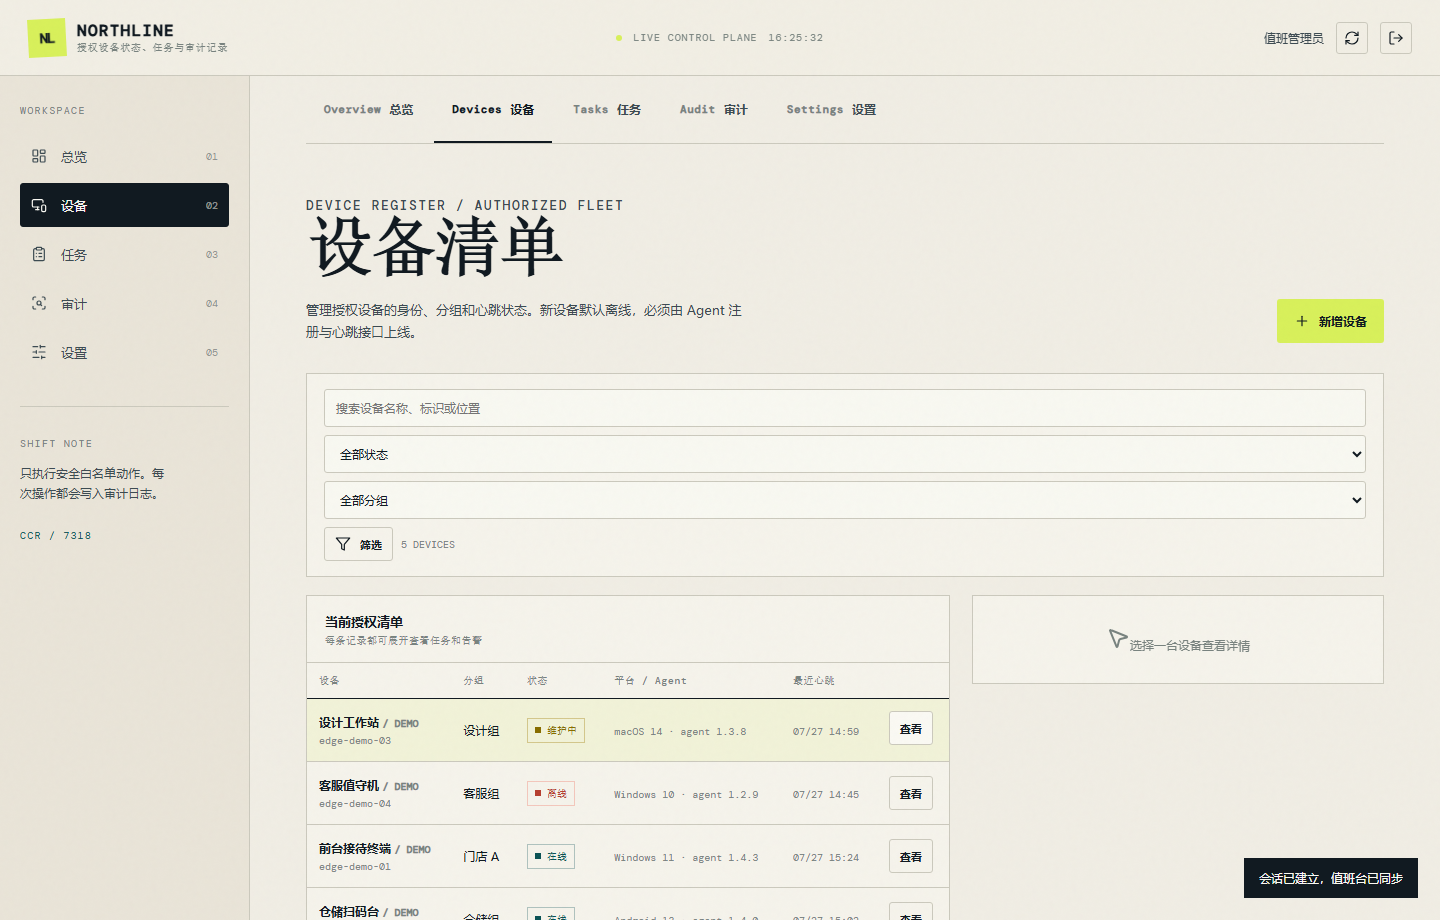Click the funnel icon on 筛选 button
Screen dimensions: 1440x920
343,544
